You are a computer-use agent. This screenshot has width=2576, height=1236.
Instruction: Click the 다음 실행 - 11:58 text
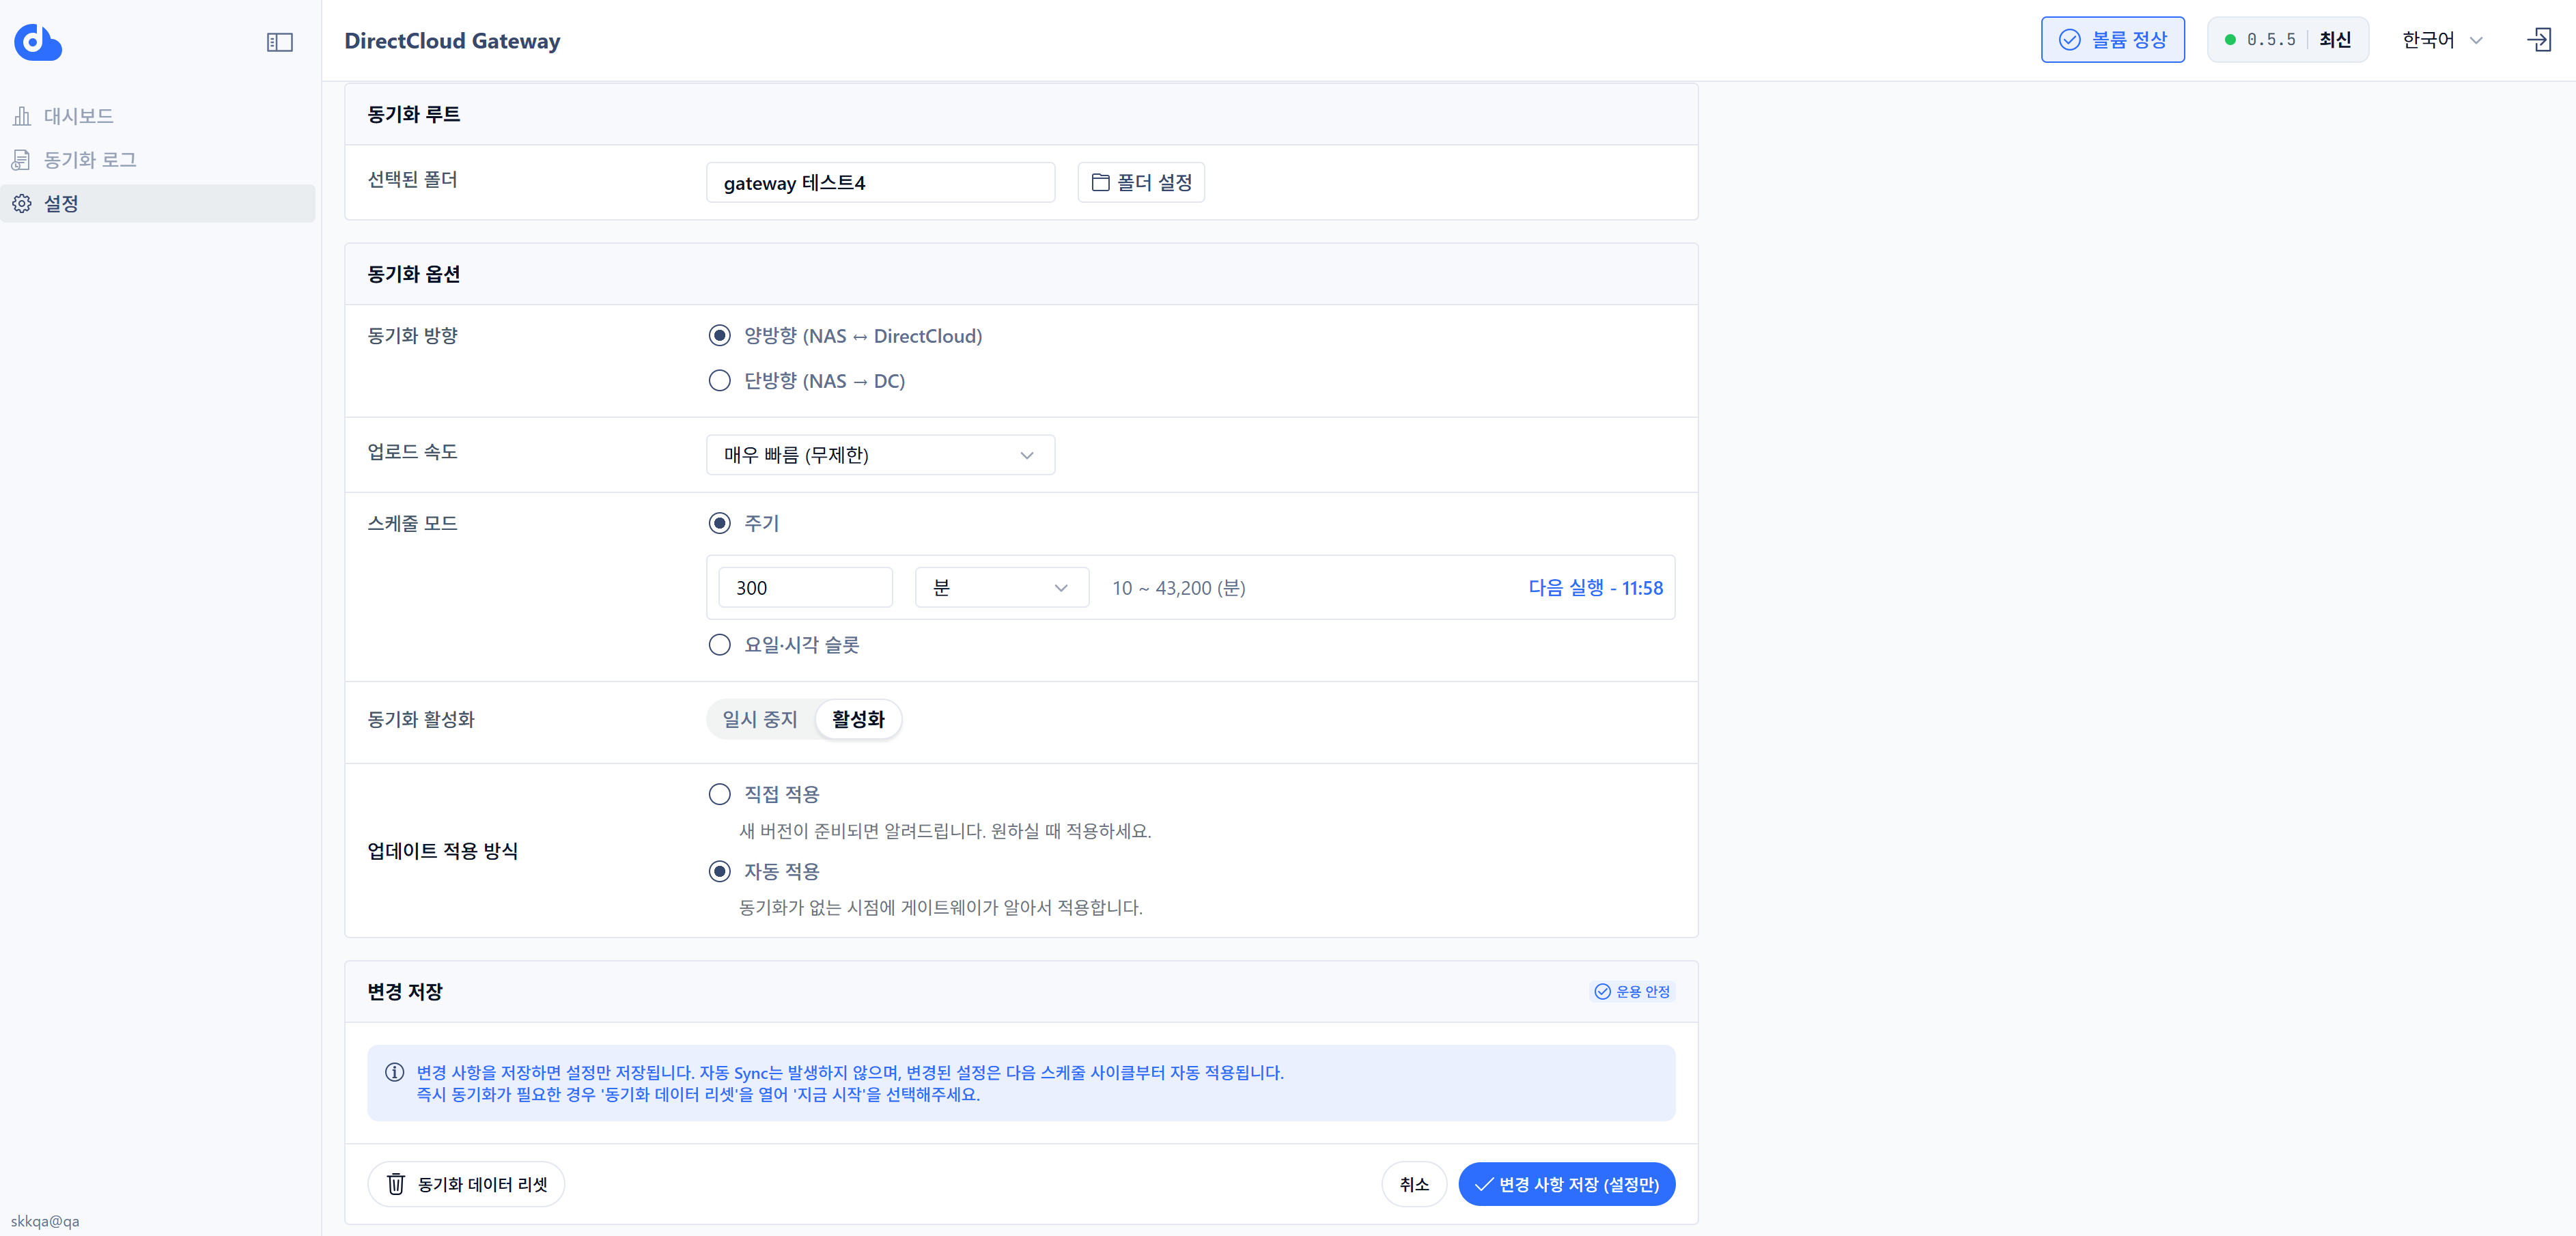[1595, 588]
